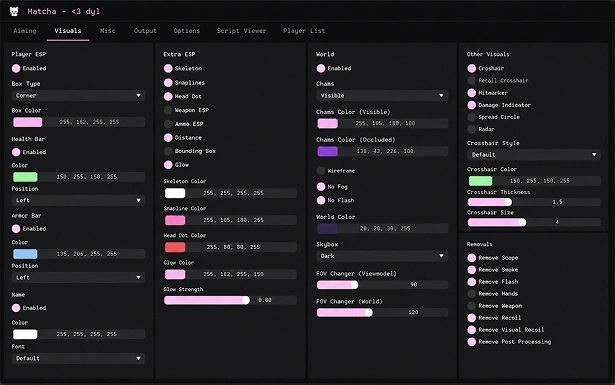Open the Misc tab
615x385 pixels.
pyautogui.click(x=107, y=31)
